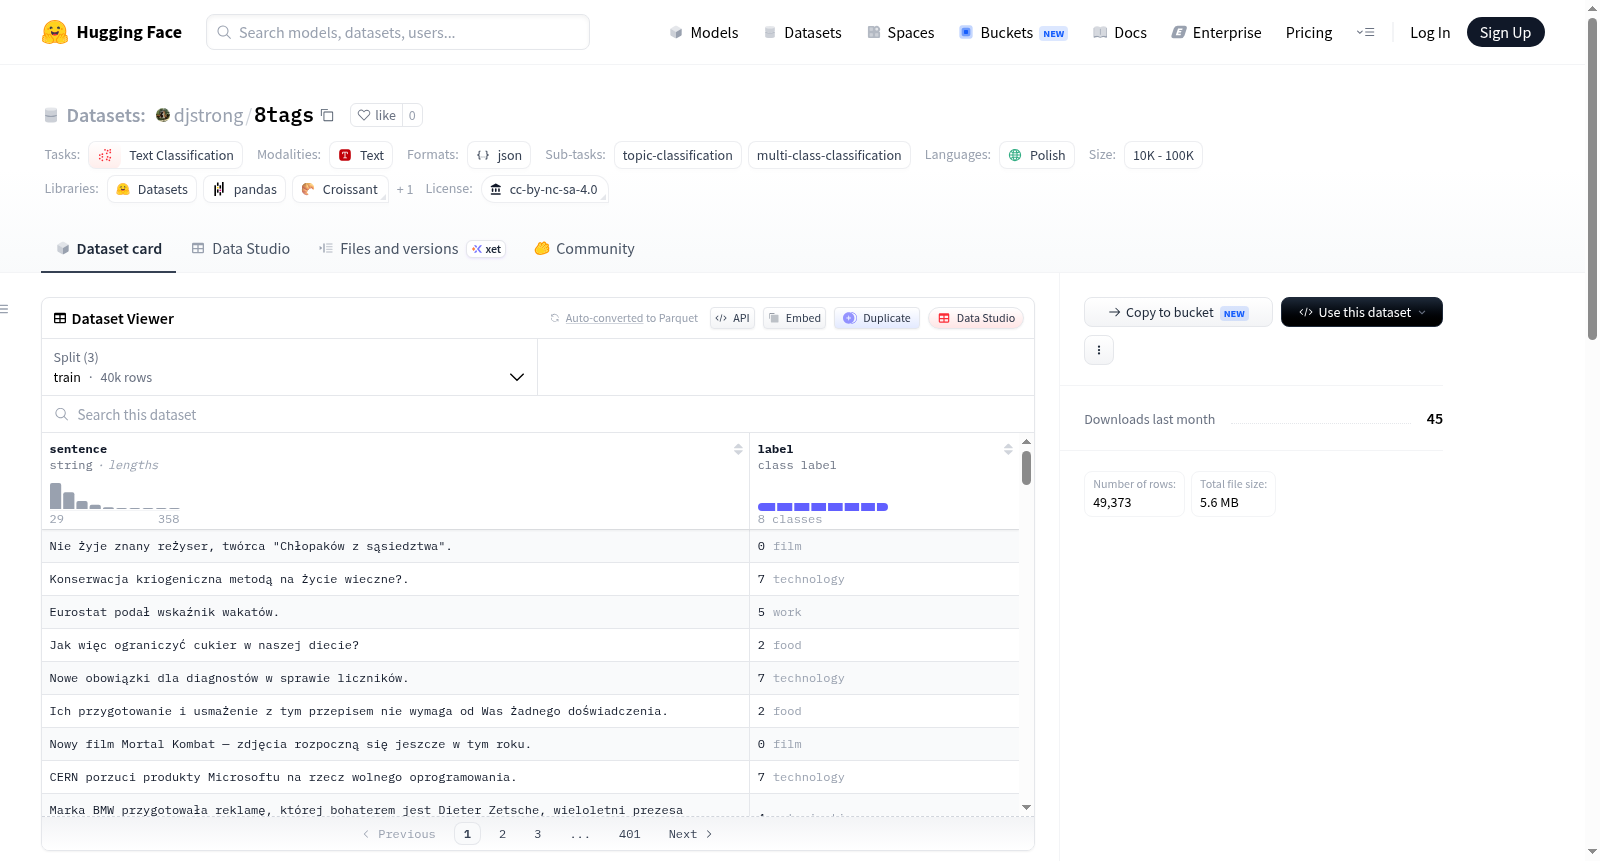The height and width of the screenshot is (861, 1600).
Task: Go to Buckets page
Action: point(1013,32)
